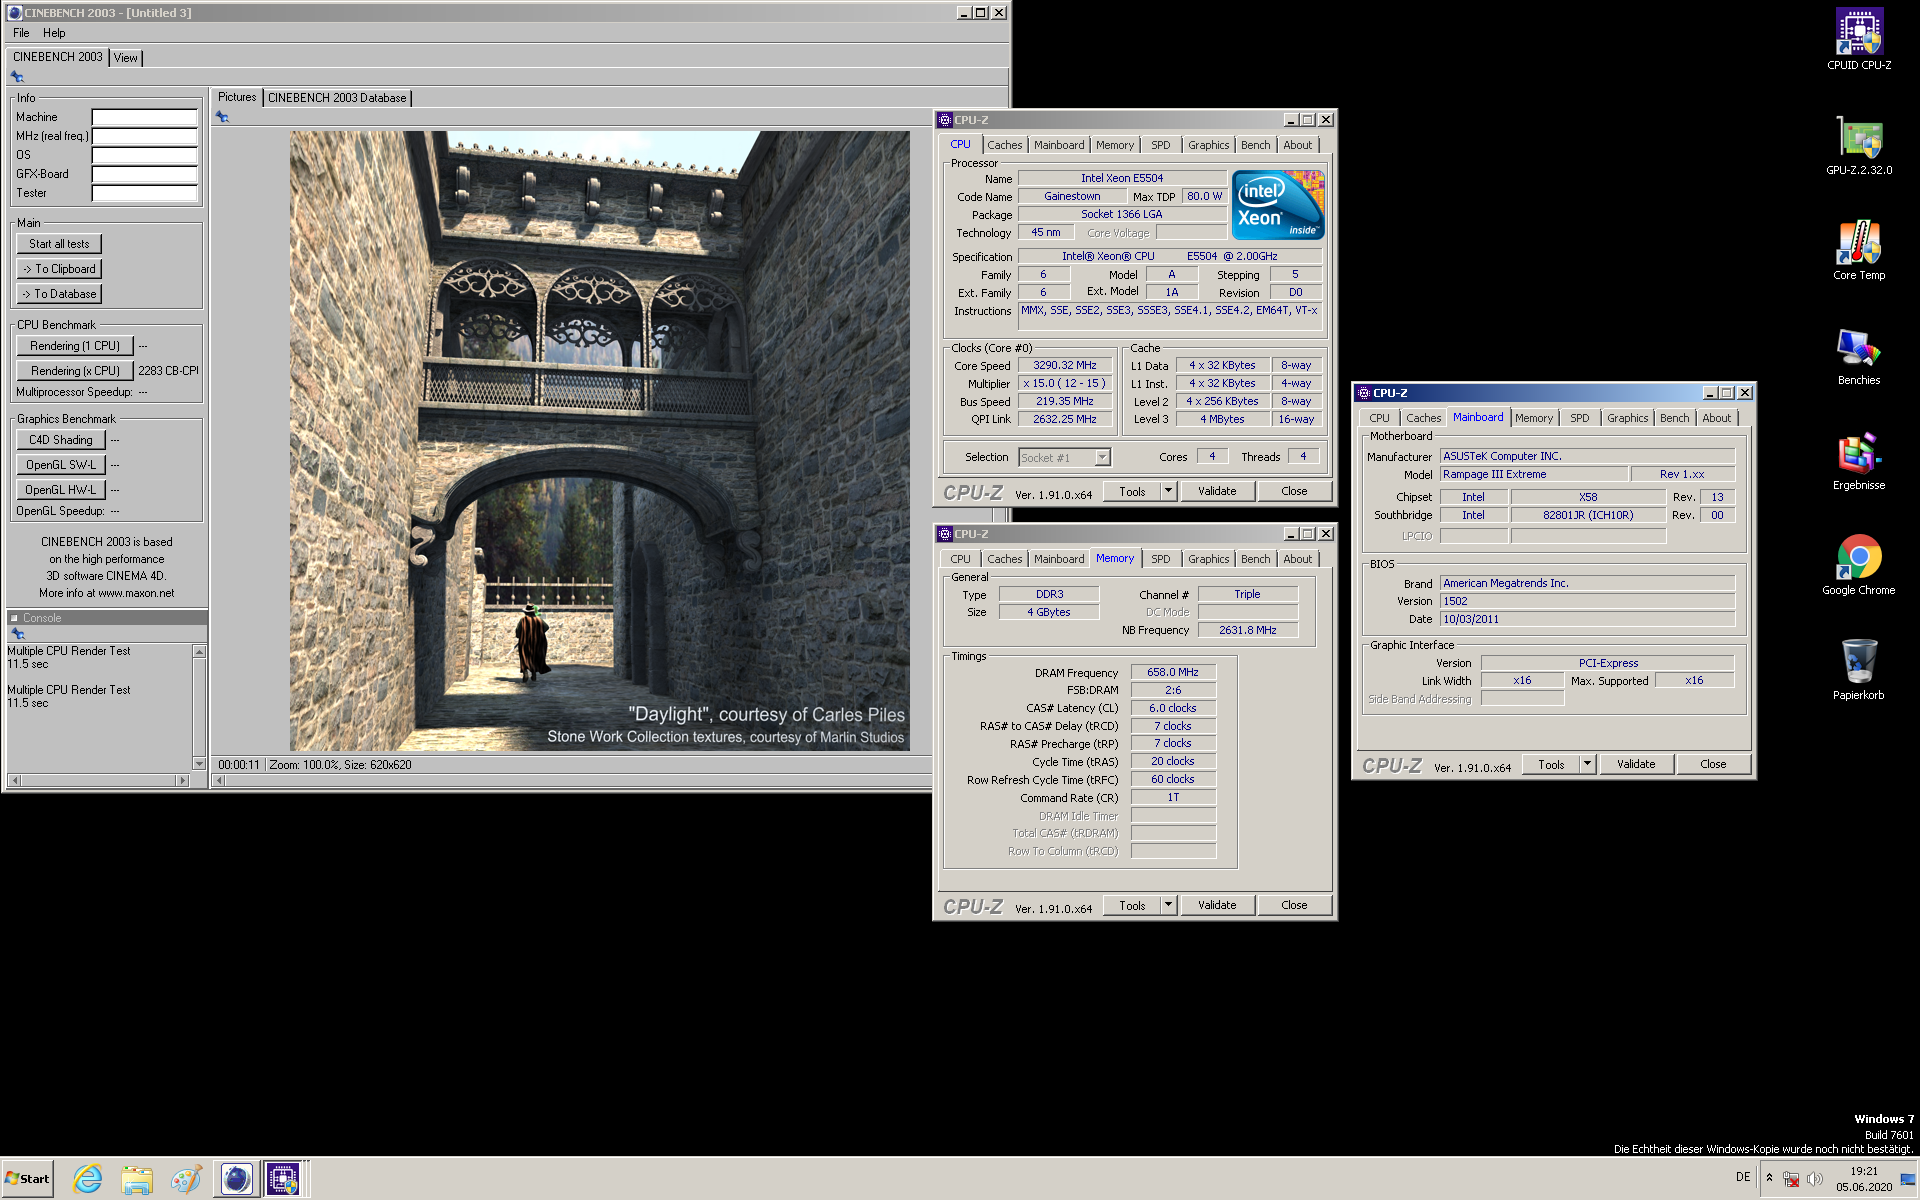Open the SPD tab in top CPU-Z window
1920x1200 pixels.
coord(1160,145)
